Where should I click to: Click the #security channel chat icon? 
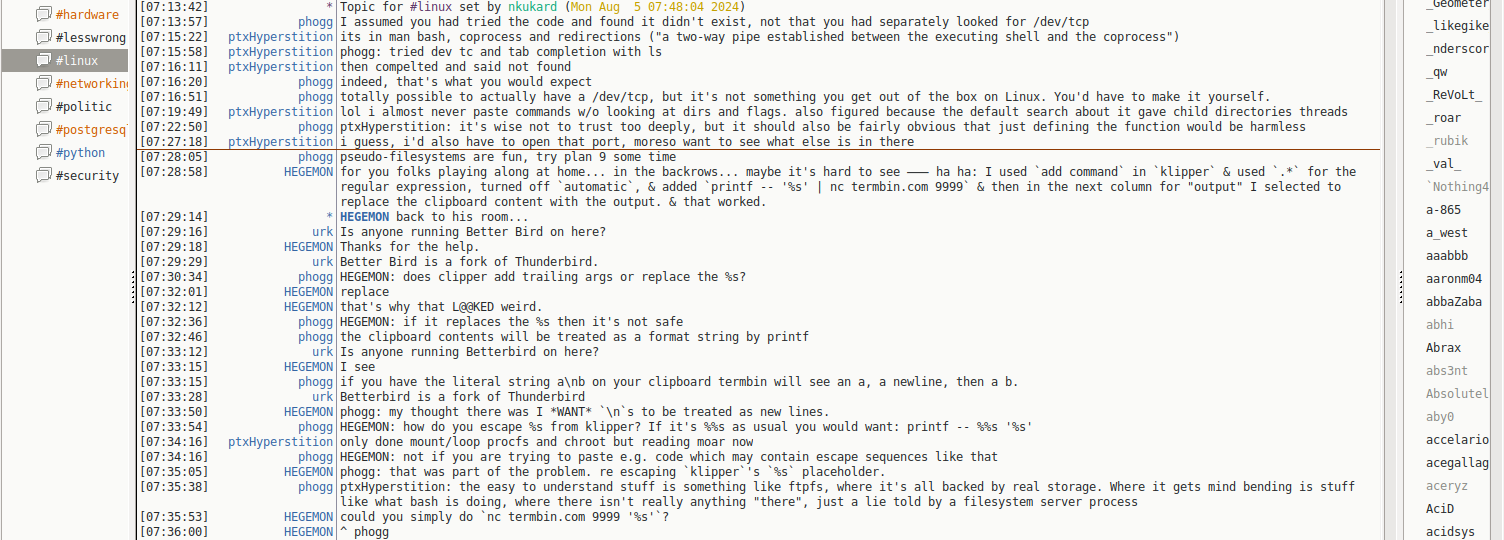43,176
